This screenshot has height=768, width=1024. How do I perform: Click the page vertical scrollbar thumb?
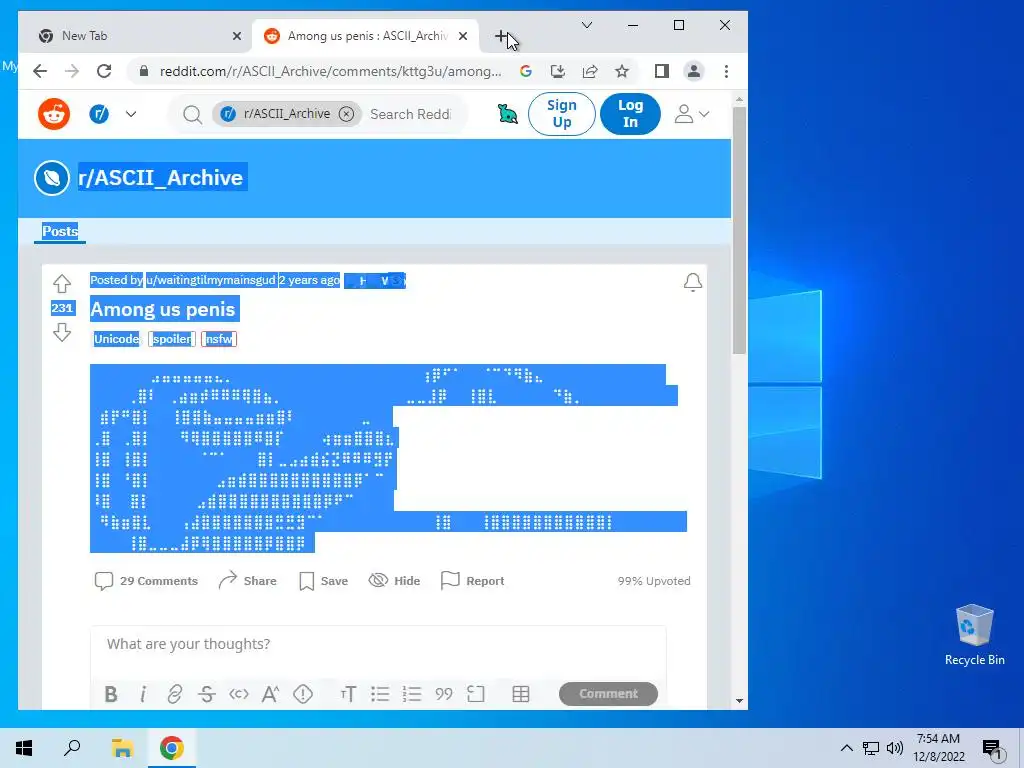point(739,230)
